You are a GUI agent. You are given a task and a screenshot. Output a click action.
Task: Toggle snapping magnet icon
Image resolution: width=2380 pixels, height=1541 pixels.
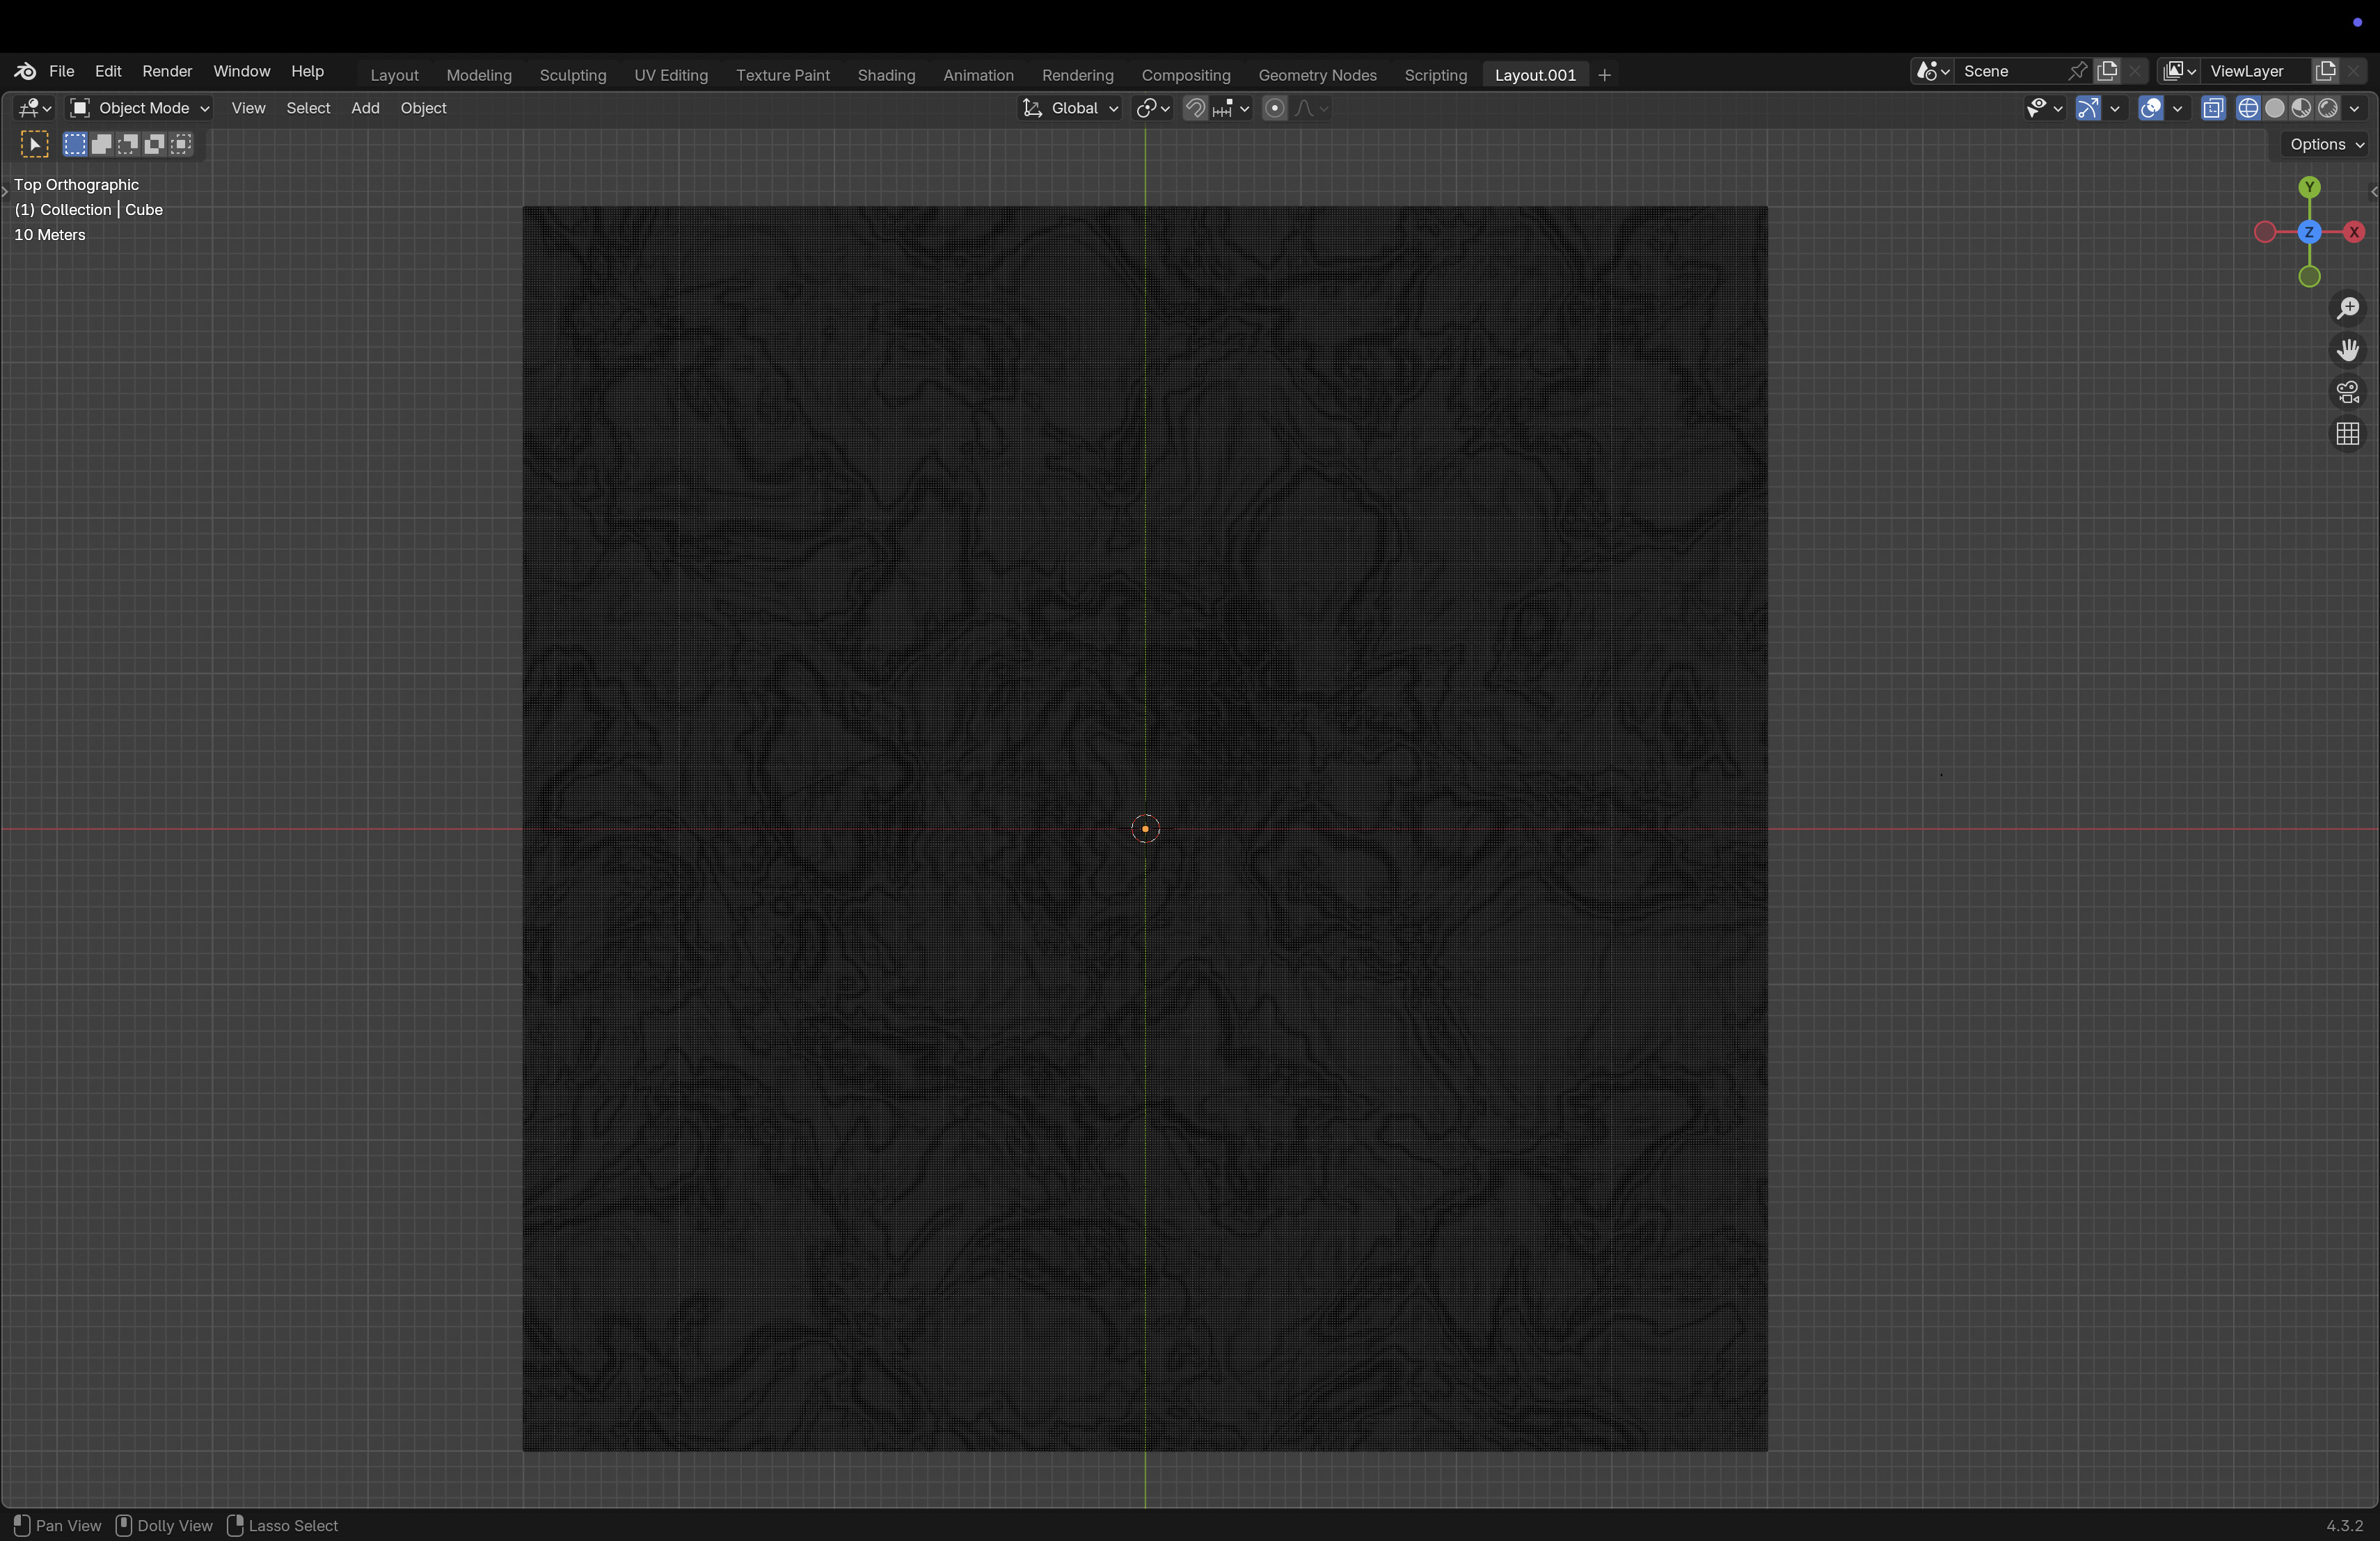pyautogui.click(x=1195, y=108)
